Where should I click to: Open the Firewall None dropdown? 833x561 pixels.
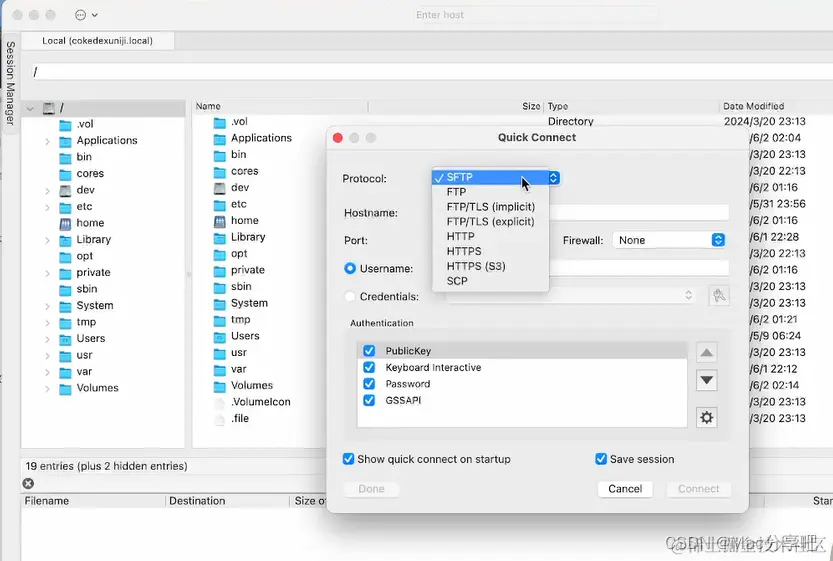pos(669,240)
